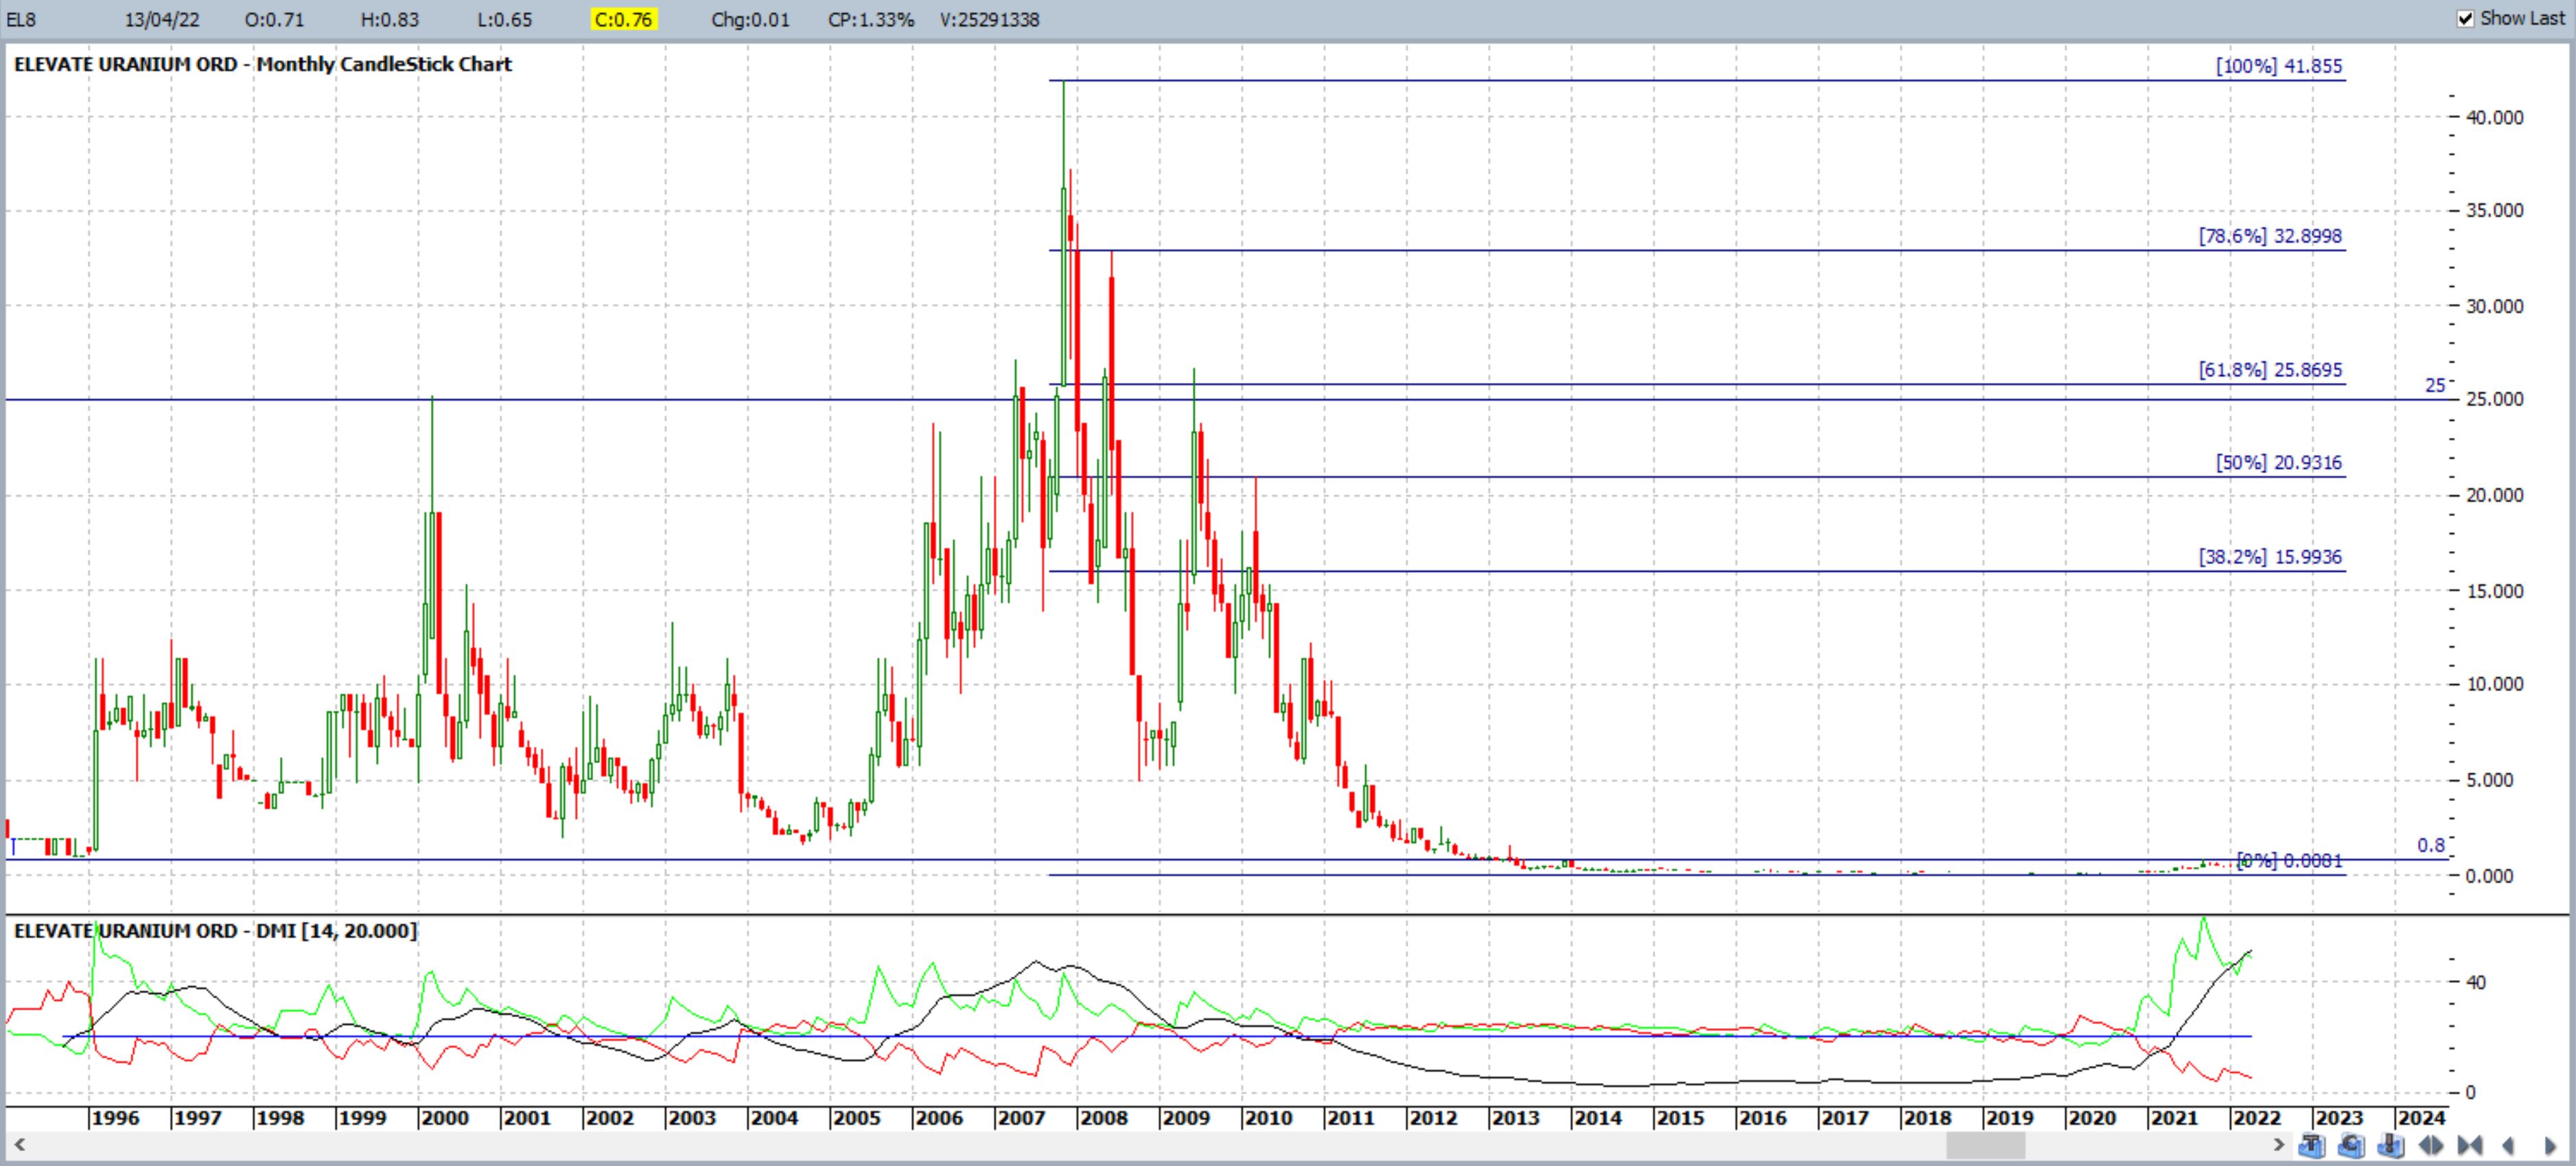Click the 15.000 price axis label
Screen dimensions: 2576x1166
pyautogui.click(x=2494, y=591)
